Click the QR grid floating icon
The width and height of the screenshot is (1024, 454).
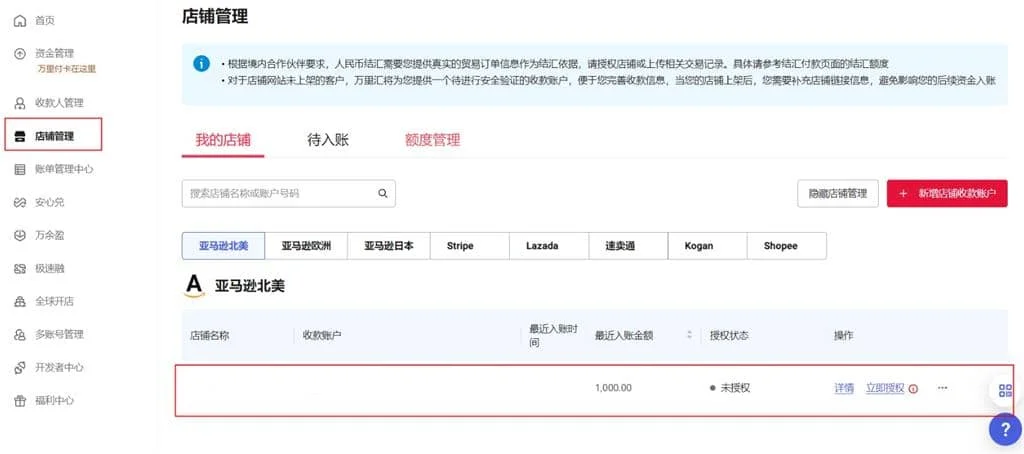(1005, 391)
